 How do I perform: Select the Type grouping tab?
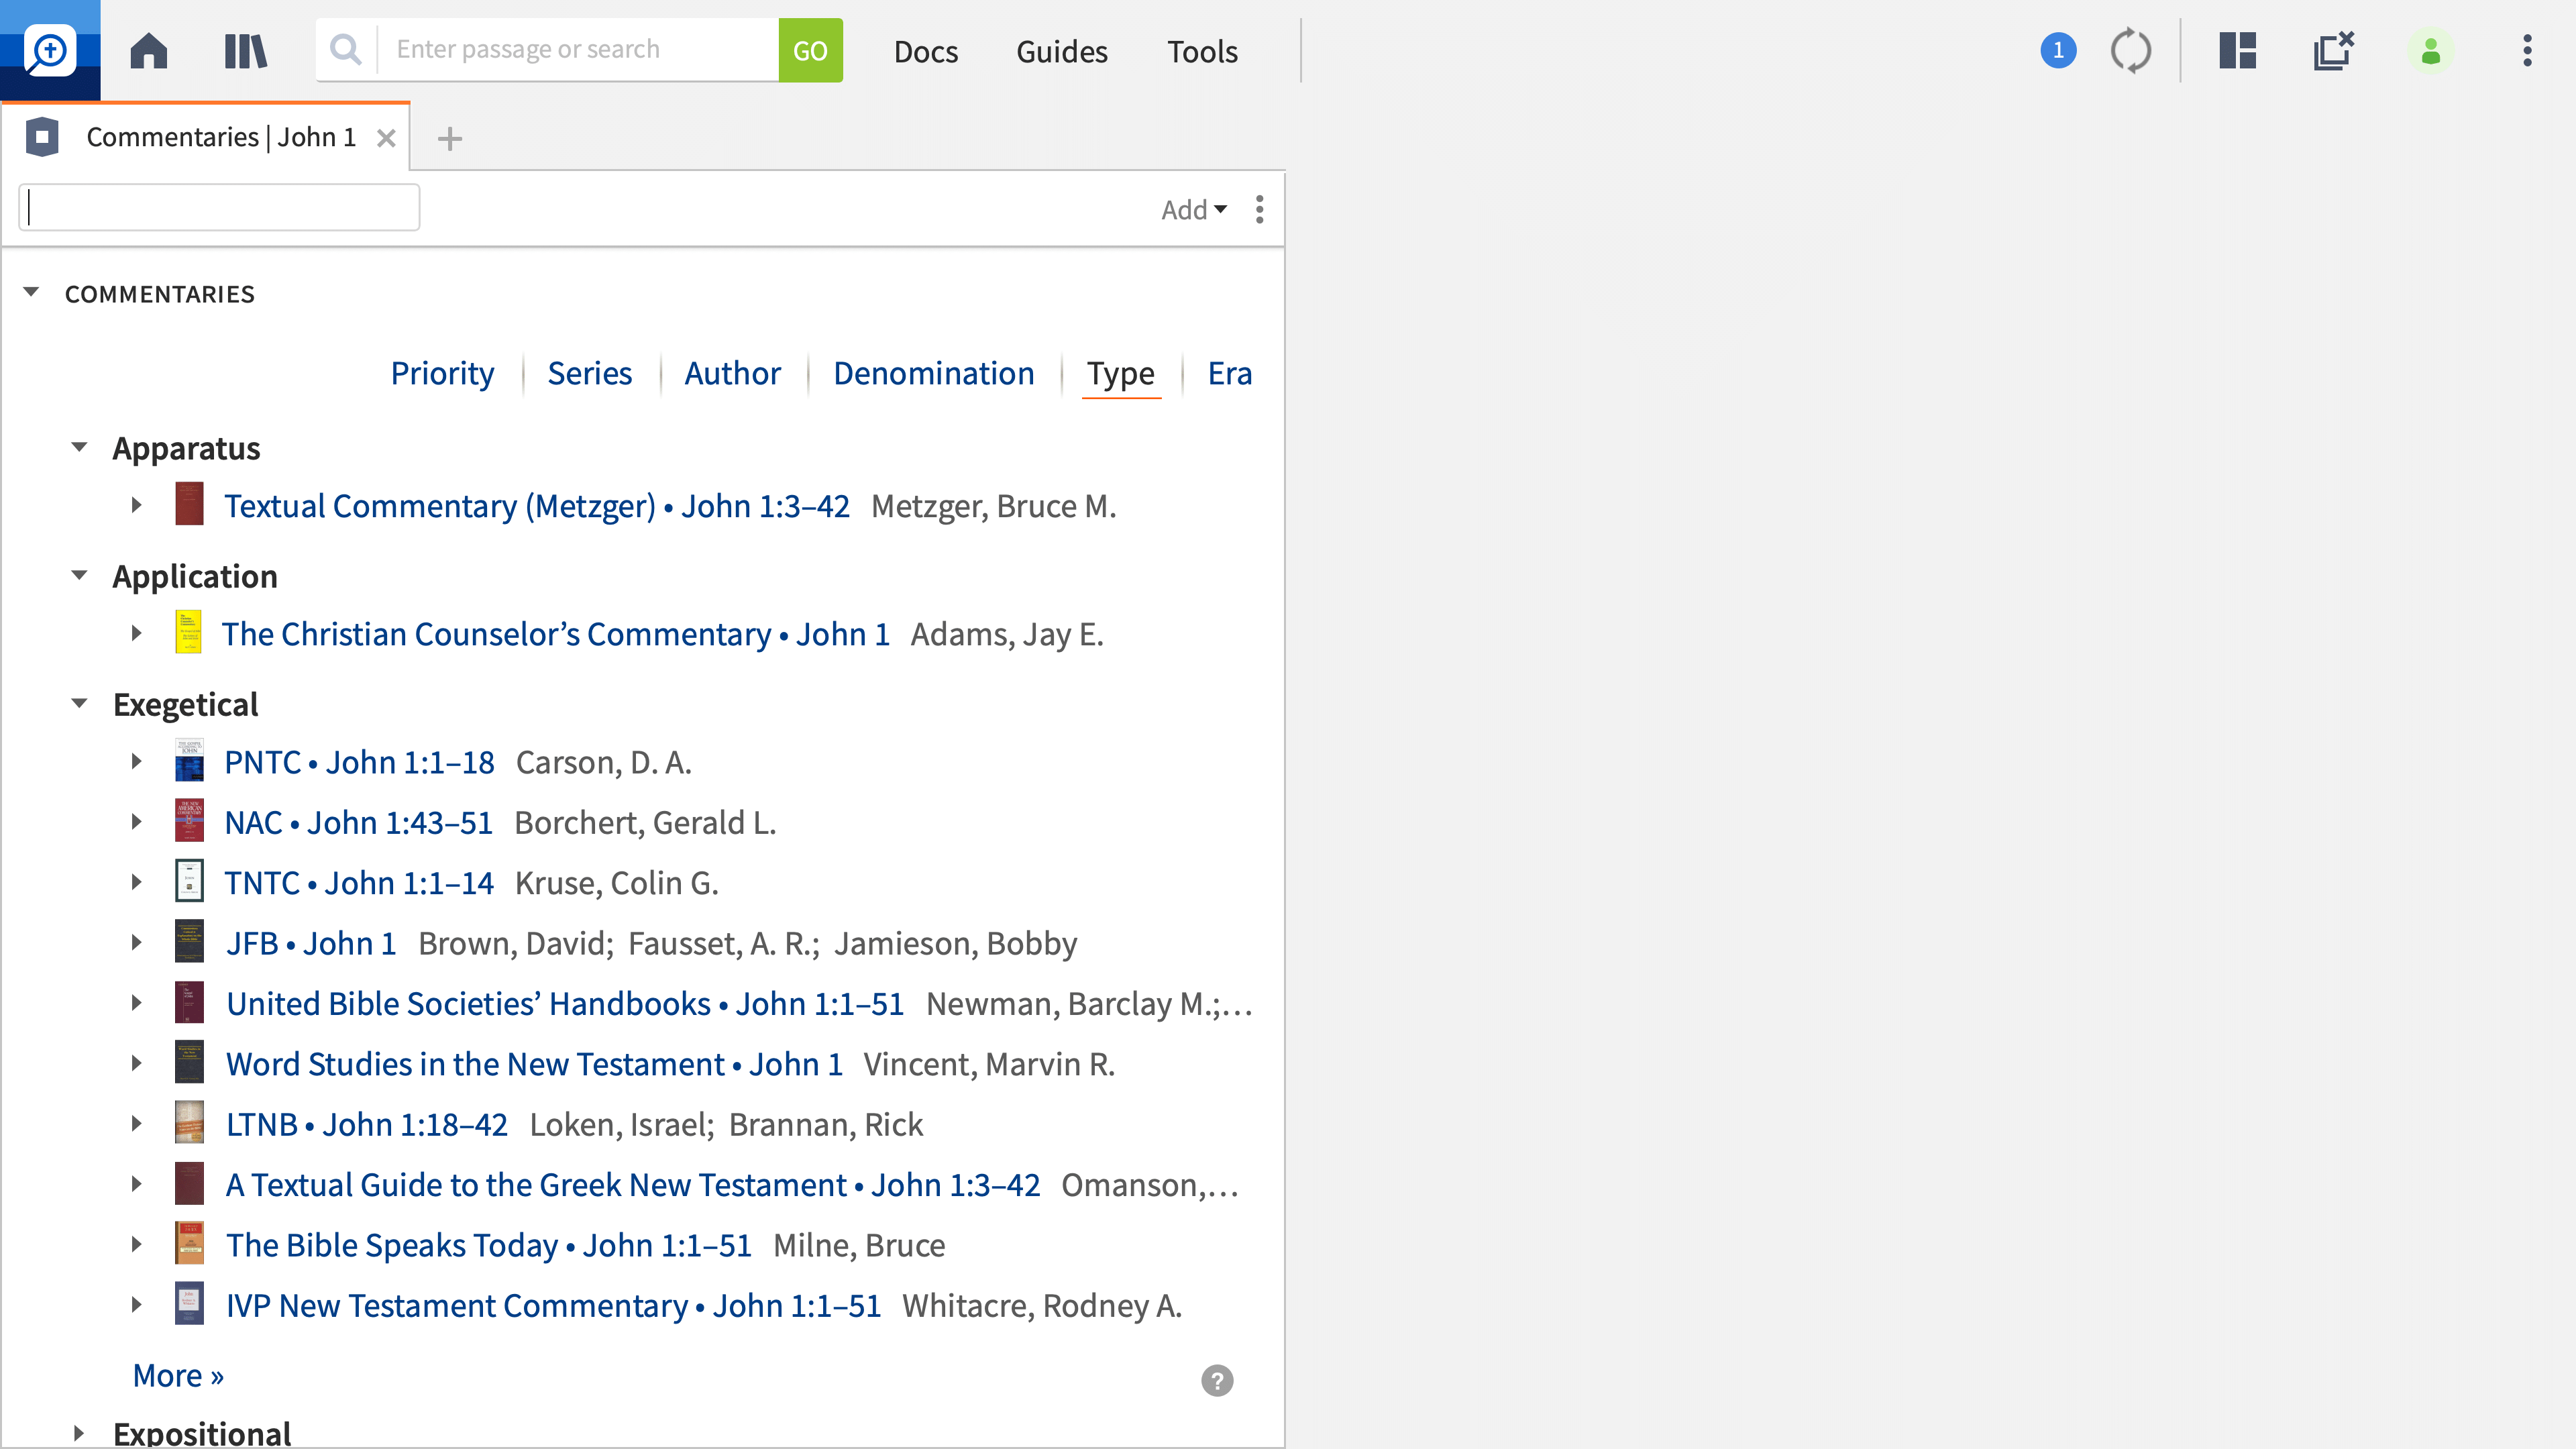1121,374
